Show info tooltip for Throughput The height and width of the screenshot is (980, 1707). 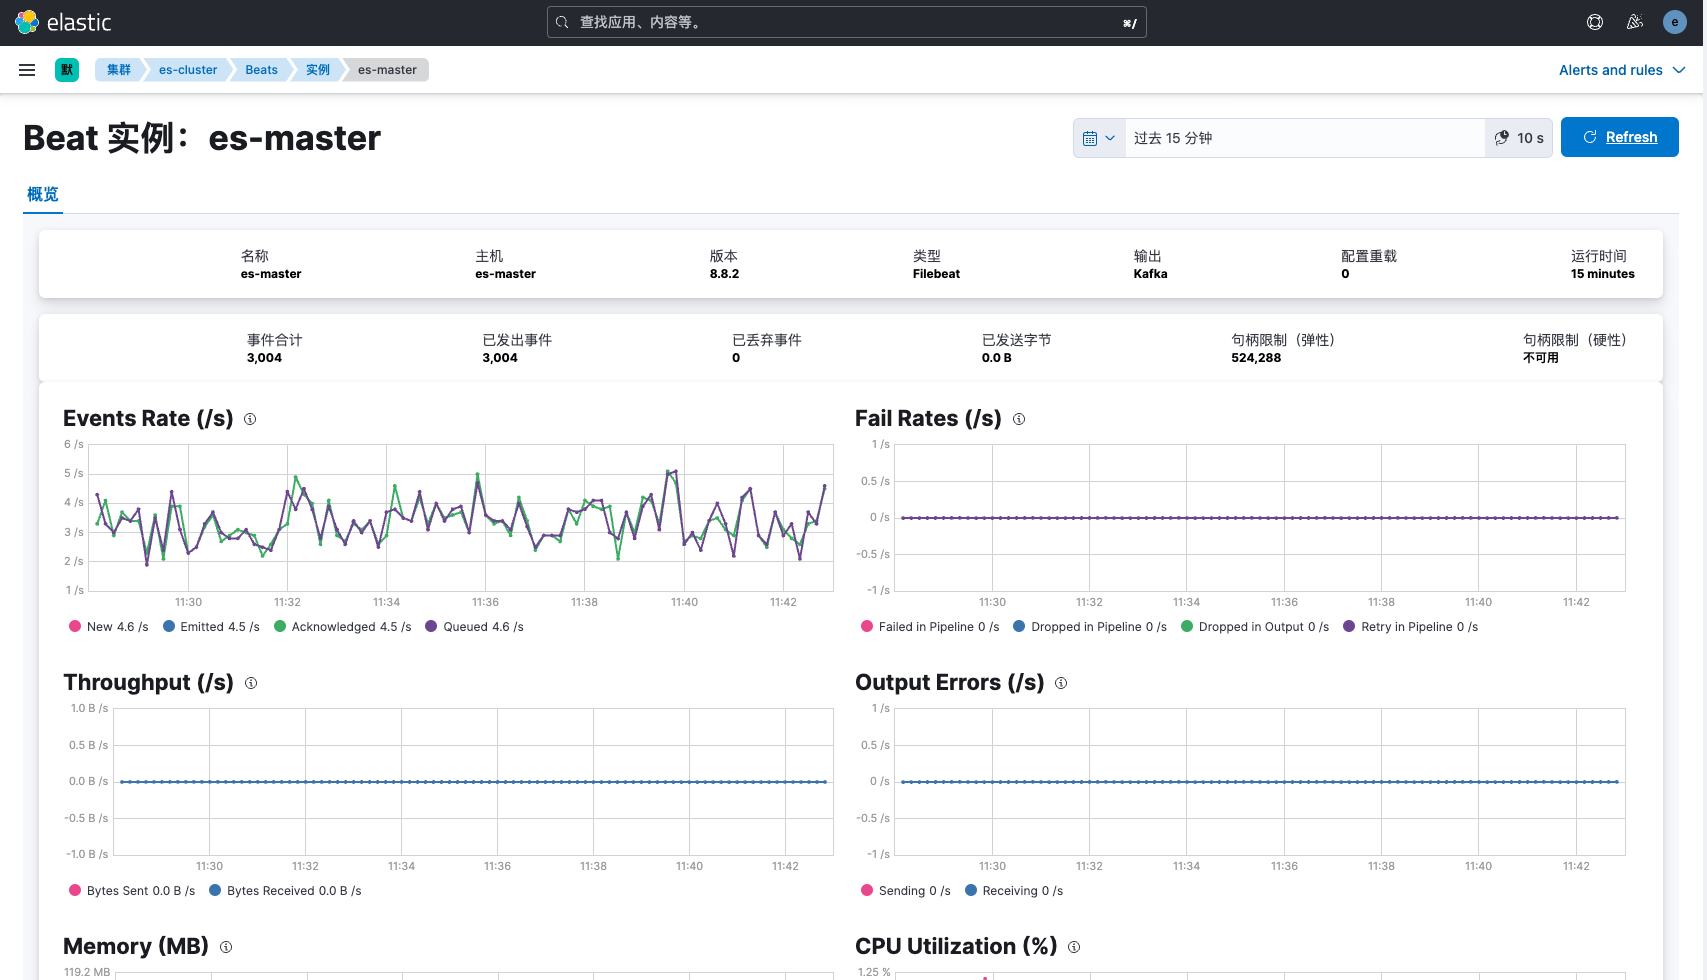(x=251, y=683)
